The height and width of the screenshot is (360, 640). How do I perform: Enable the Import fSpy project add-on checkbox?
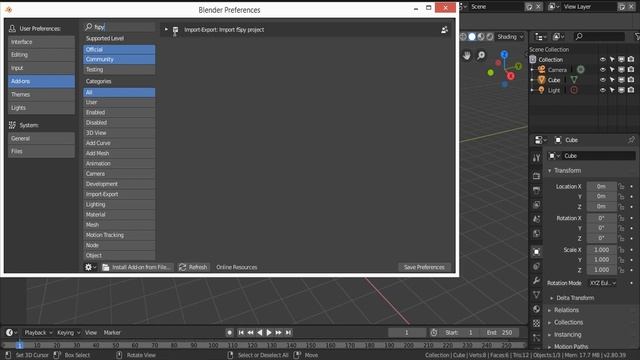(176, 30)
